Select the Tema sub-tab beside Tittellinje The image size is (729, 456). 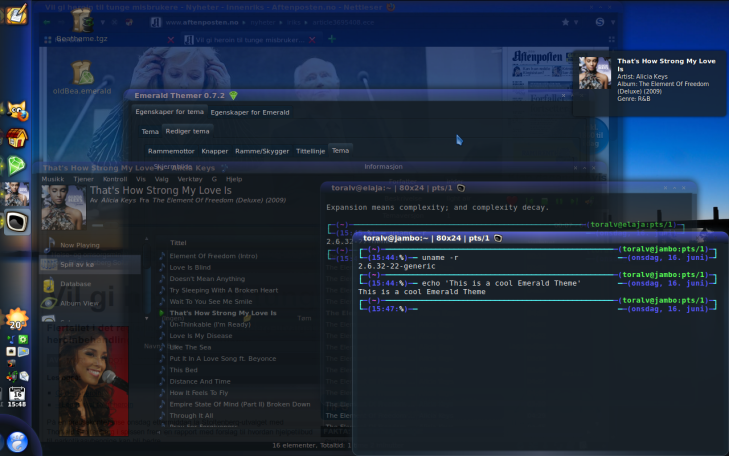[x=340, y=150]
